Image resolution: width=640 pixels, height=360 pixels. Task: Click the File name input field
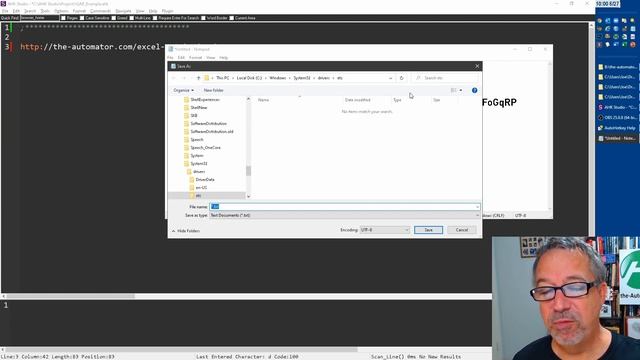(x=344, y=207)
